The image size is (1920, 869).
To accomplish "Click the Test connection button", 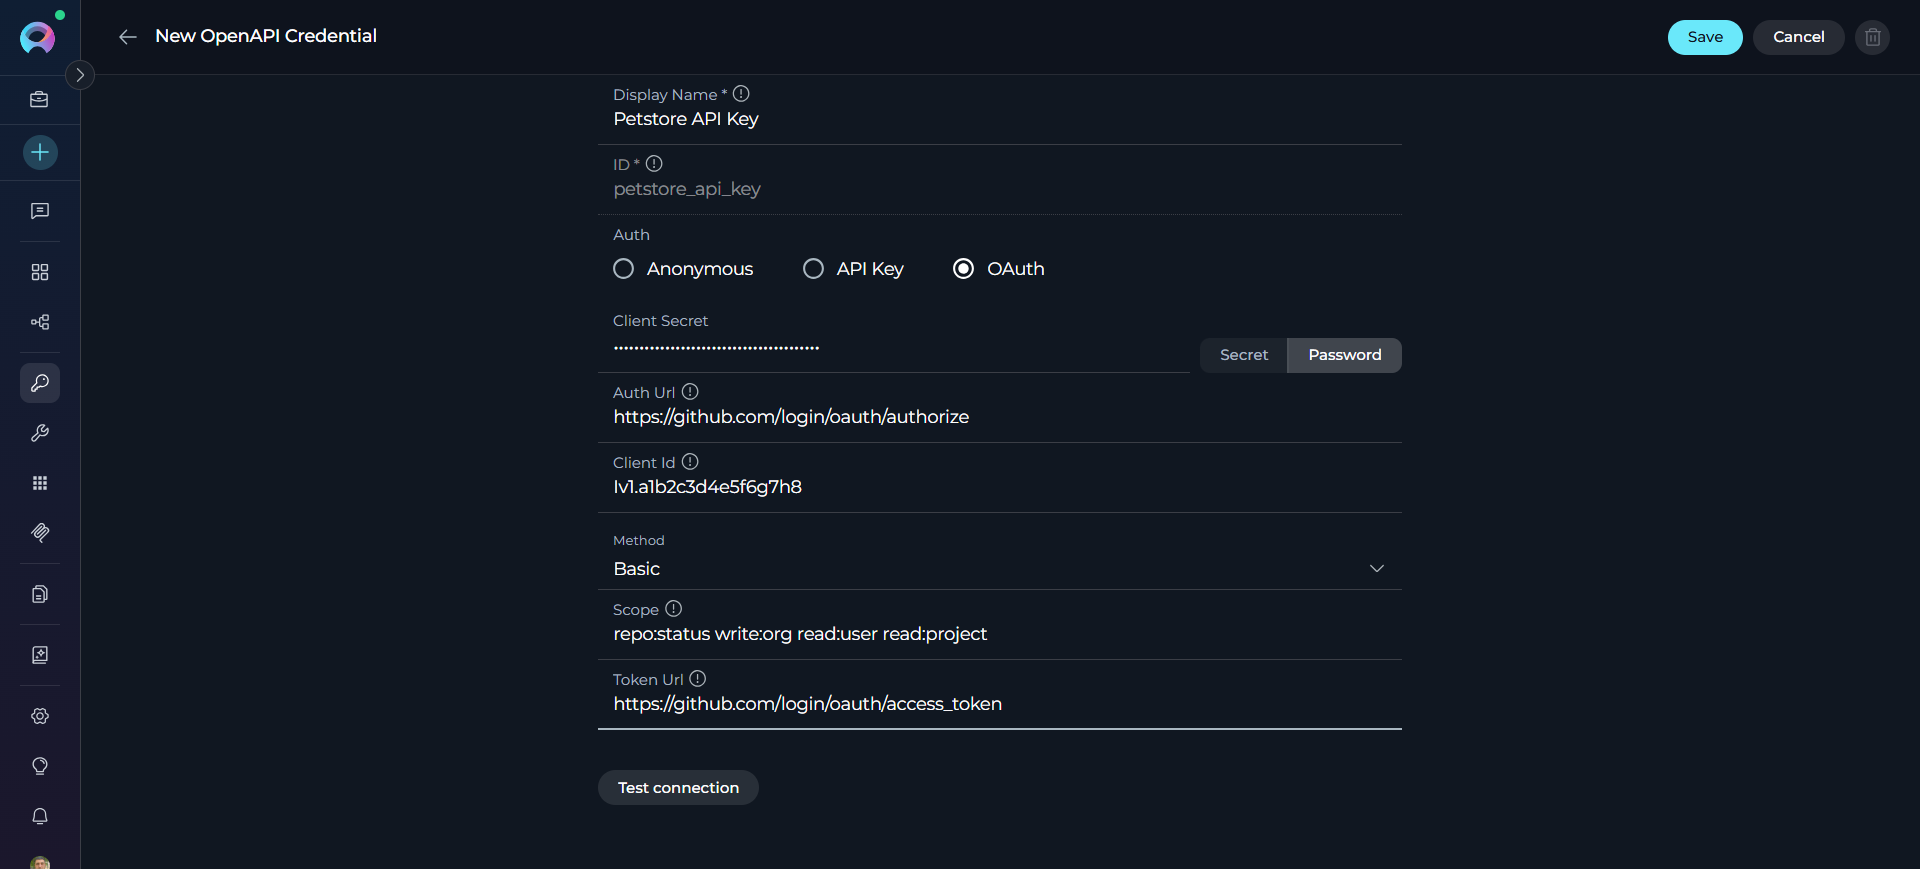I will 678,788.
